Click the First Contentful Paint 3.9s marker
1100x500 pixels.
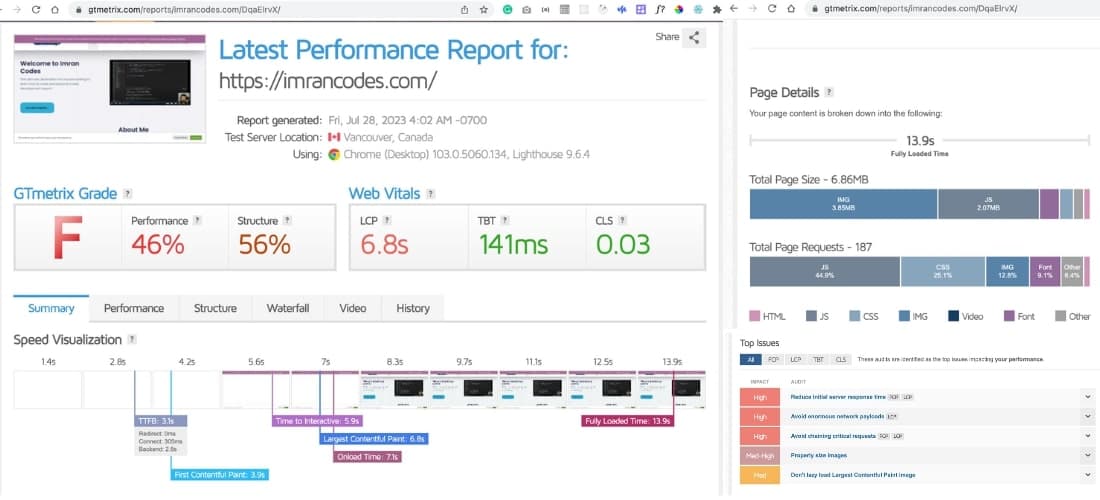(x=220, y=475)
